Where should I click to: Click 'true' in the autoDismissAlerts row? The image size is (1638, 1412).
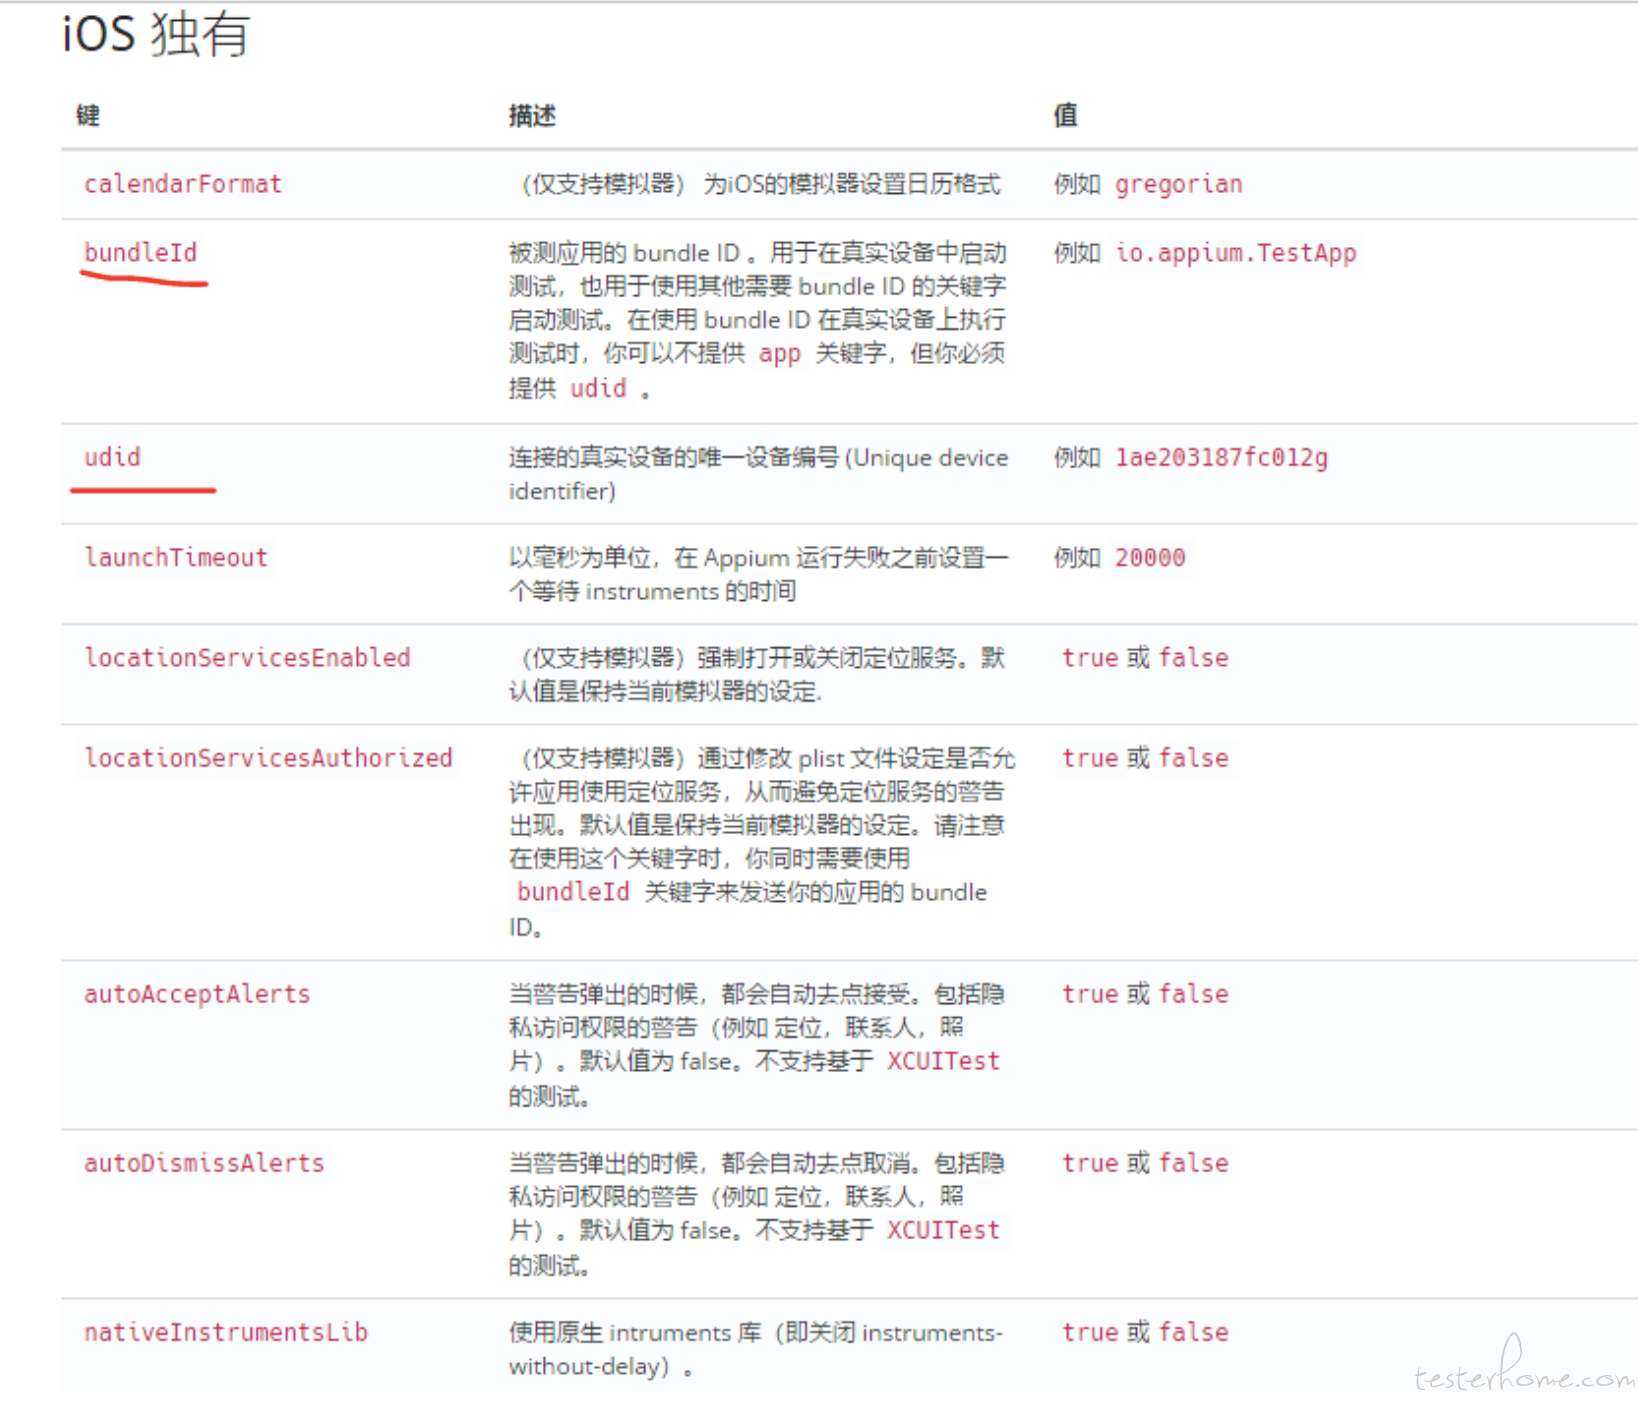tap(1090, 1163)
